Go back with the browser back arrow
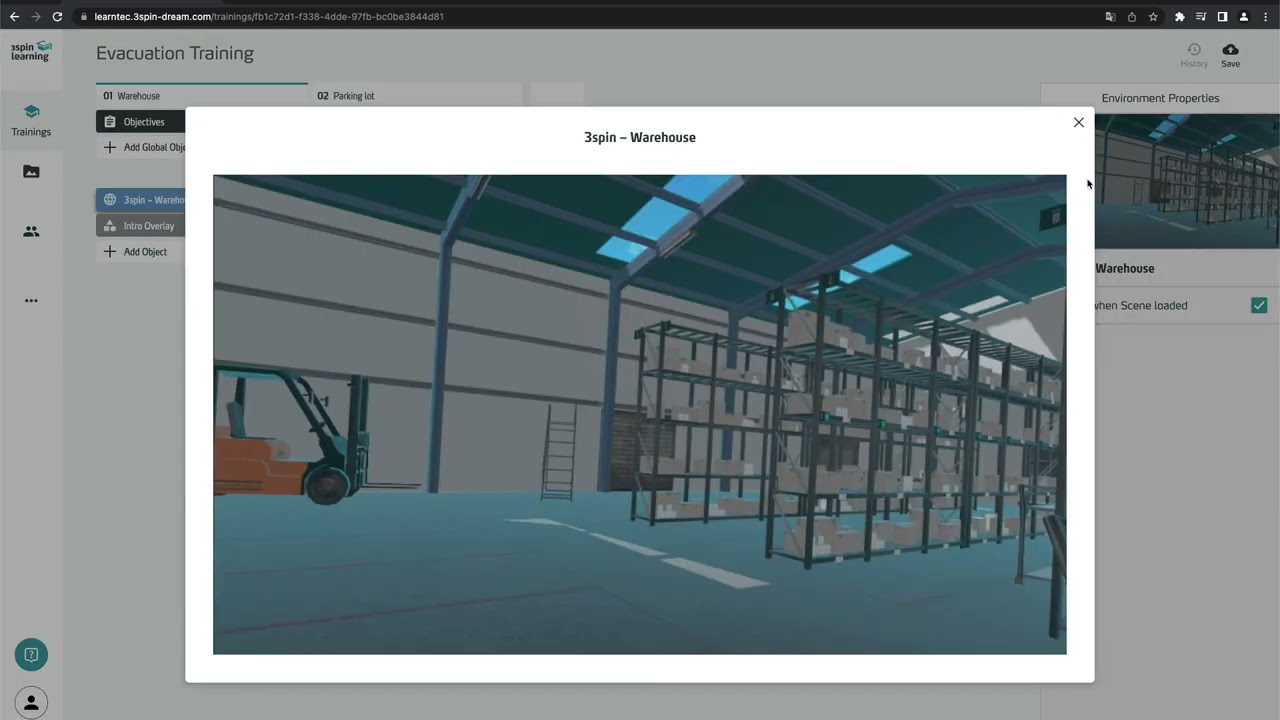1280x720 pixels. [x=14, y=17]
